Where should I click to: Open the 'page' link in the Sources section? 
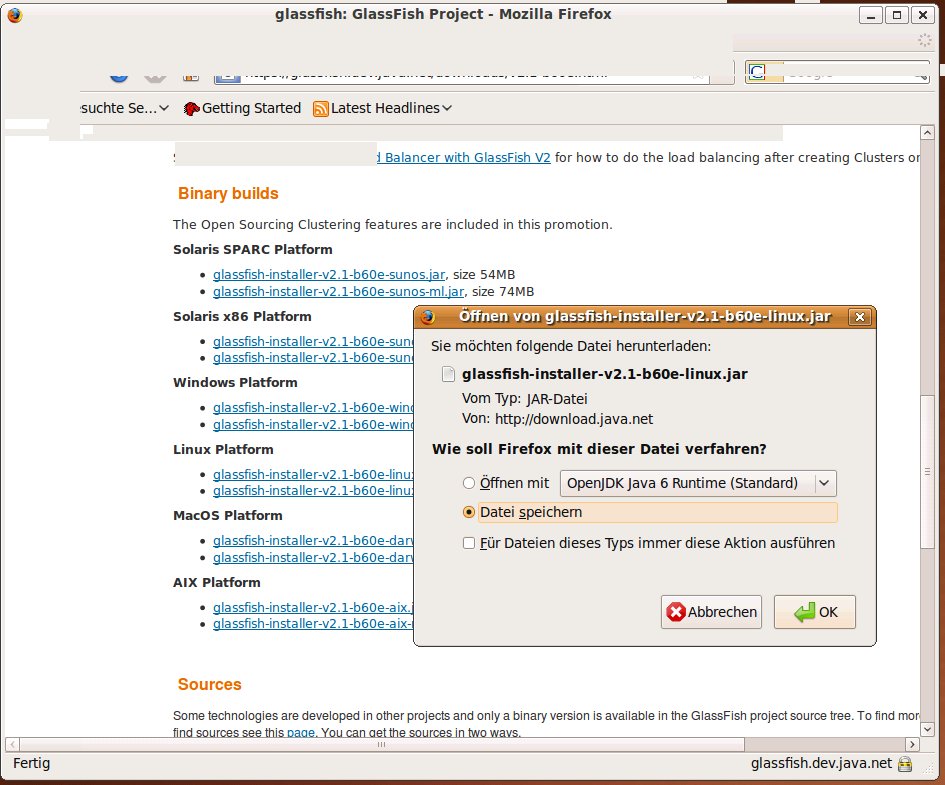(301, 733)
